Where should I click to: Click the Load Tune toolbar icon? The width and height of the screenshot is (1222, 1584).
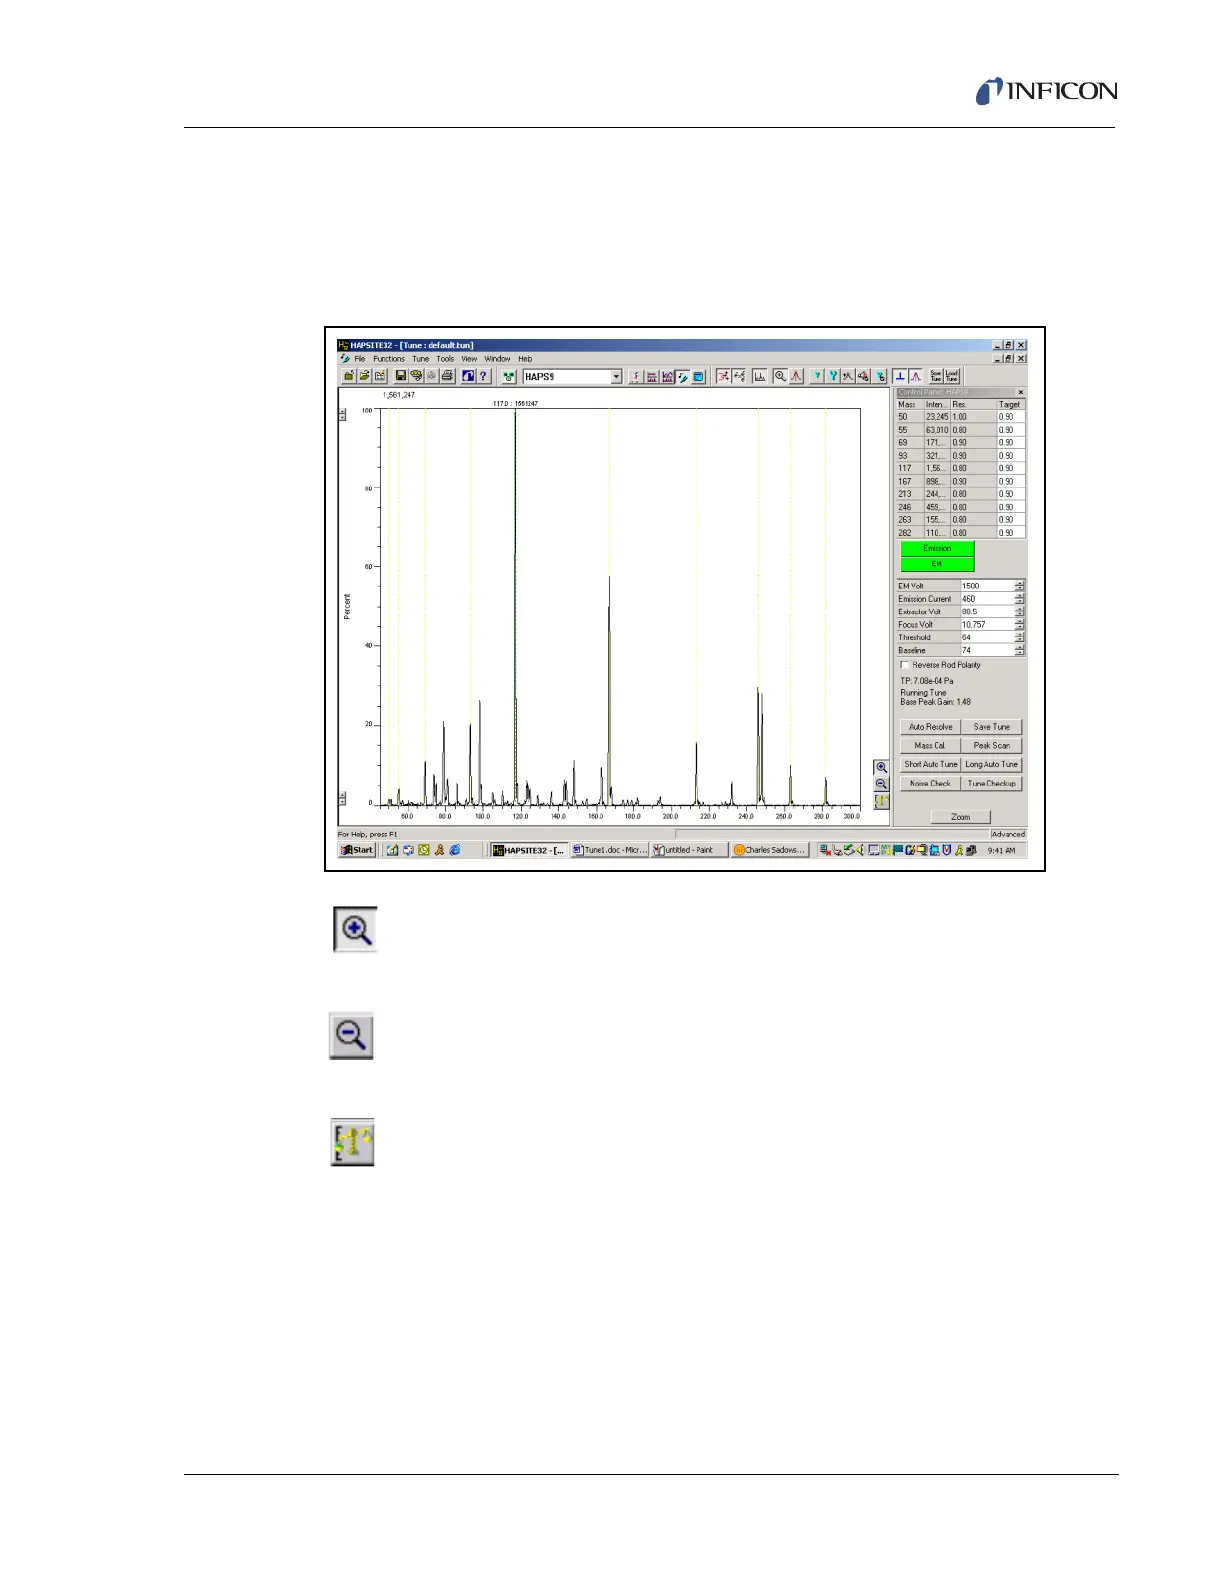point(951,376)
